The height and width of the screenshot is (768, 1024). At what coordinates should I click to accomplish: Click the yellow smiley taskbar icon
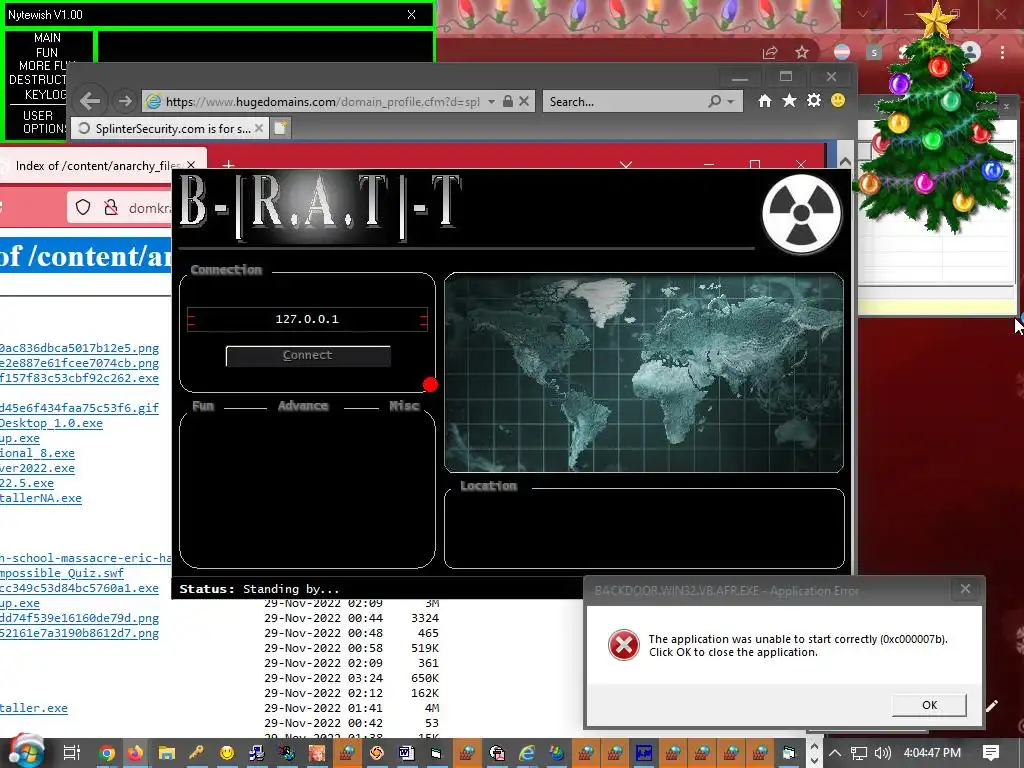tap(227, 753)
